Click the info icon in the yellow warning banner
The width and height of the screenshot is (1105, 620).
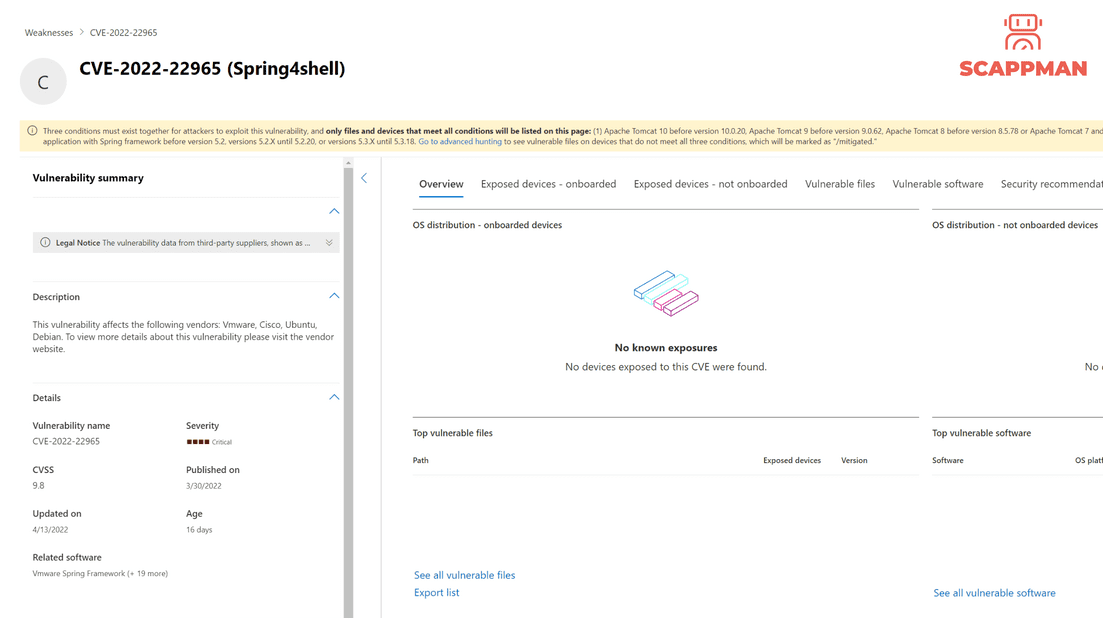(33, 130)
